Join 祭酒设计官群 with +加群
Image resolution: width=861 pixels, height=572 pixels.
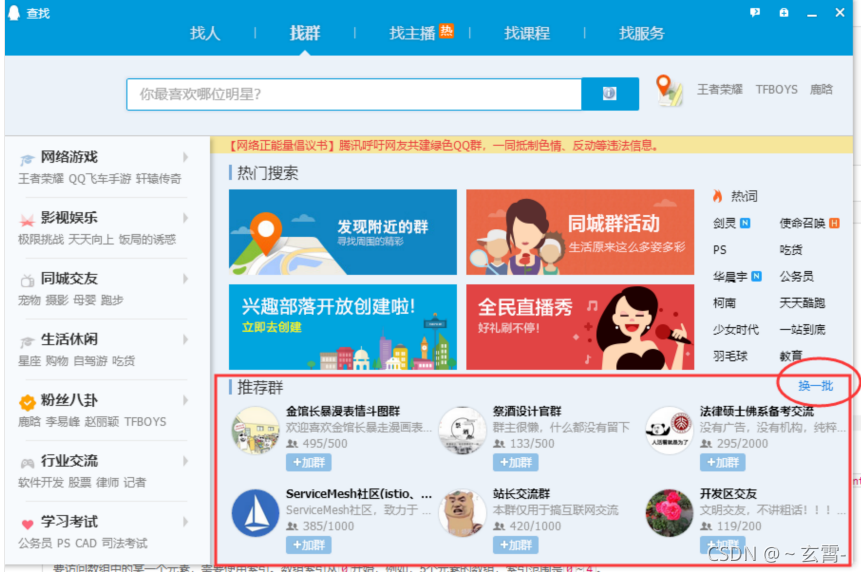[x=516, y=462]
